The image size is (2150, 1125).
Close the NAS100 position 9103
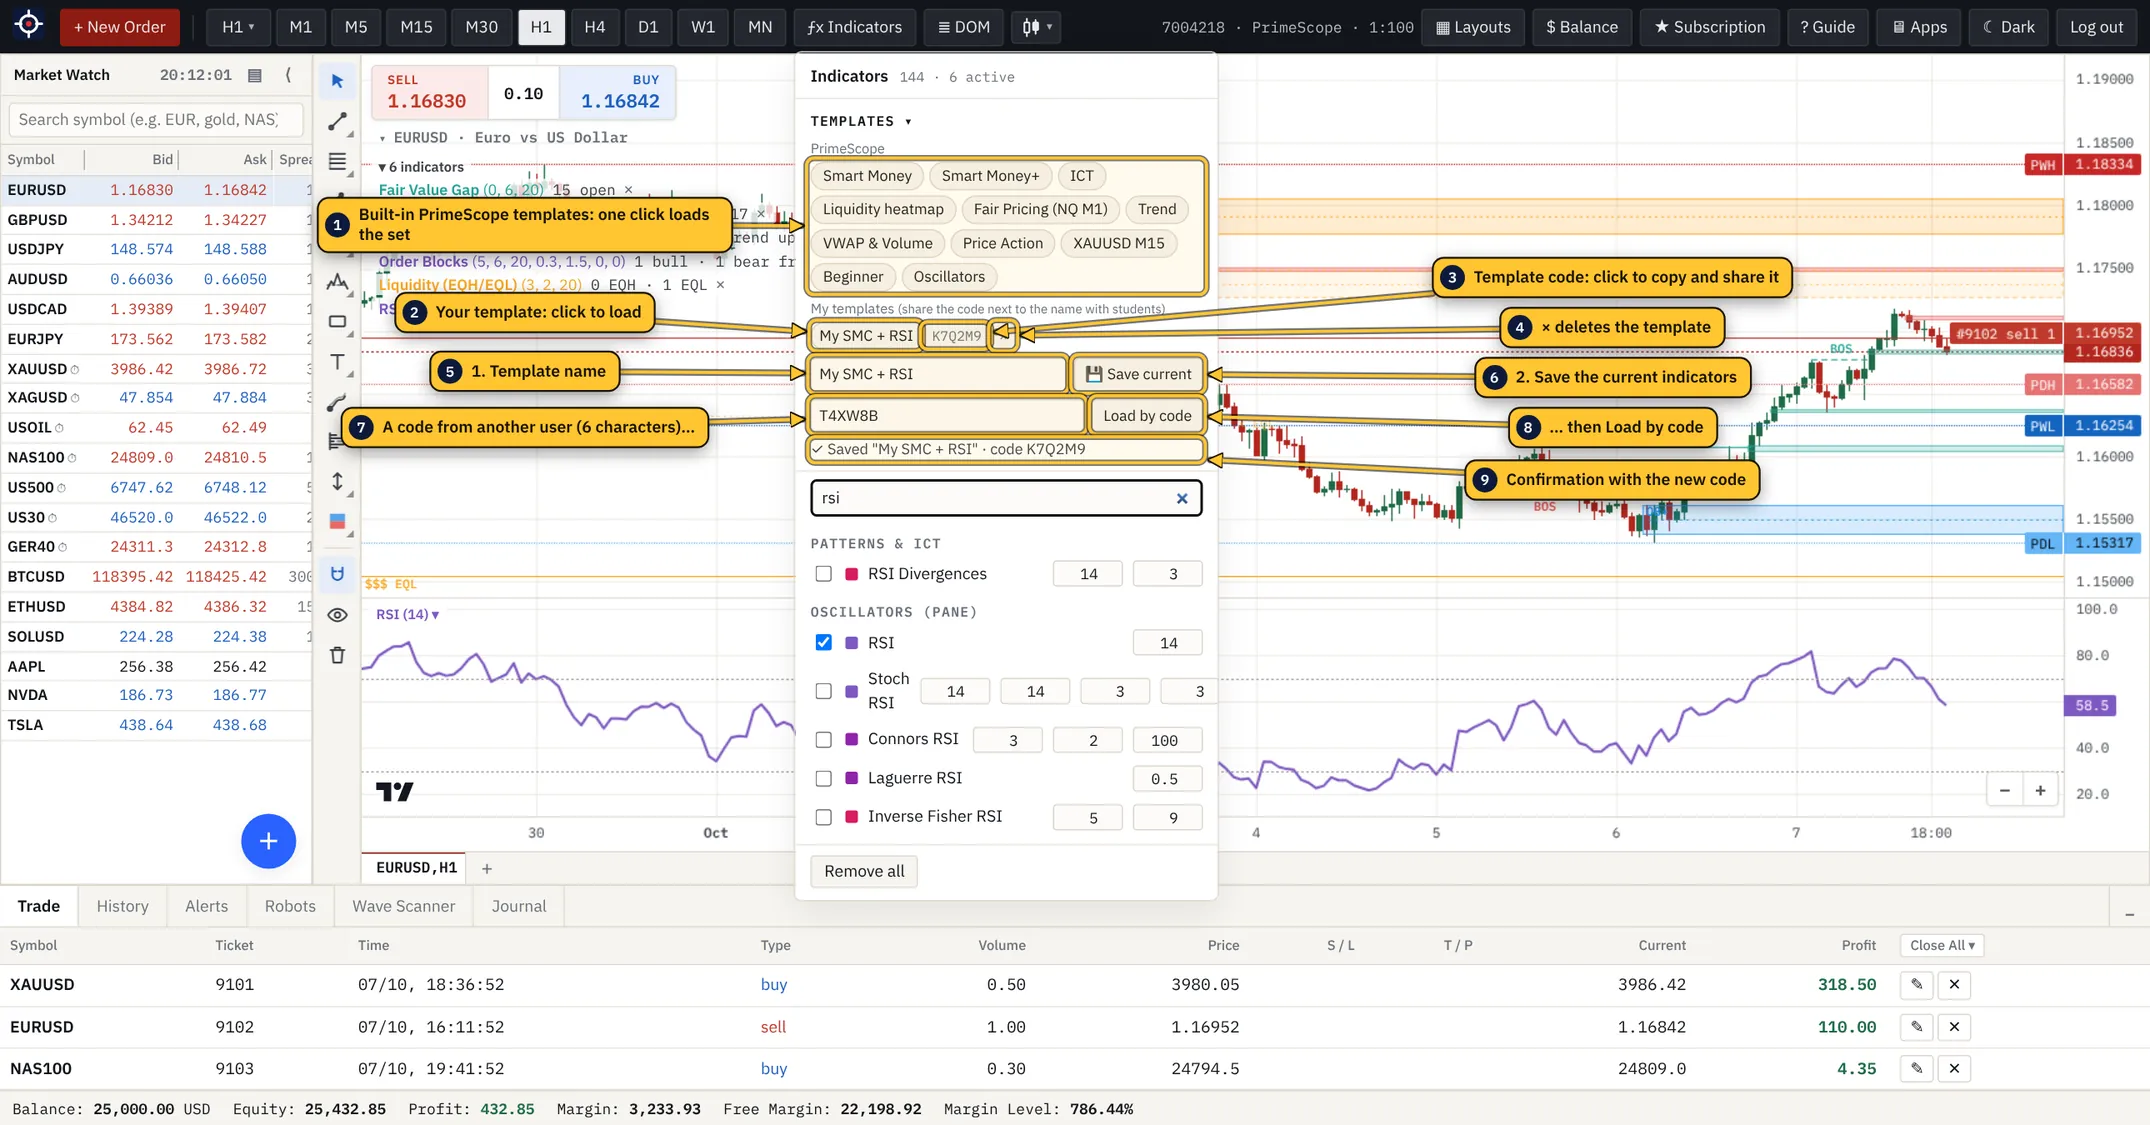tap(1954, 1068)
